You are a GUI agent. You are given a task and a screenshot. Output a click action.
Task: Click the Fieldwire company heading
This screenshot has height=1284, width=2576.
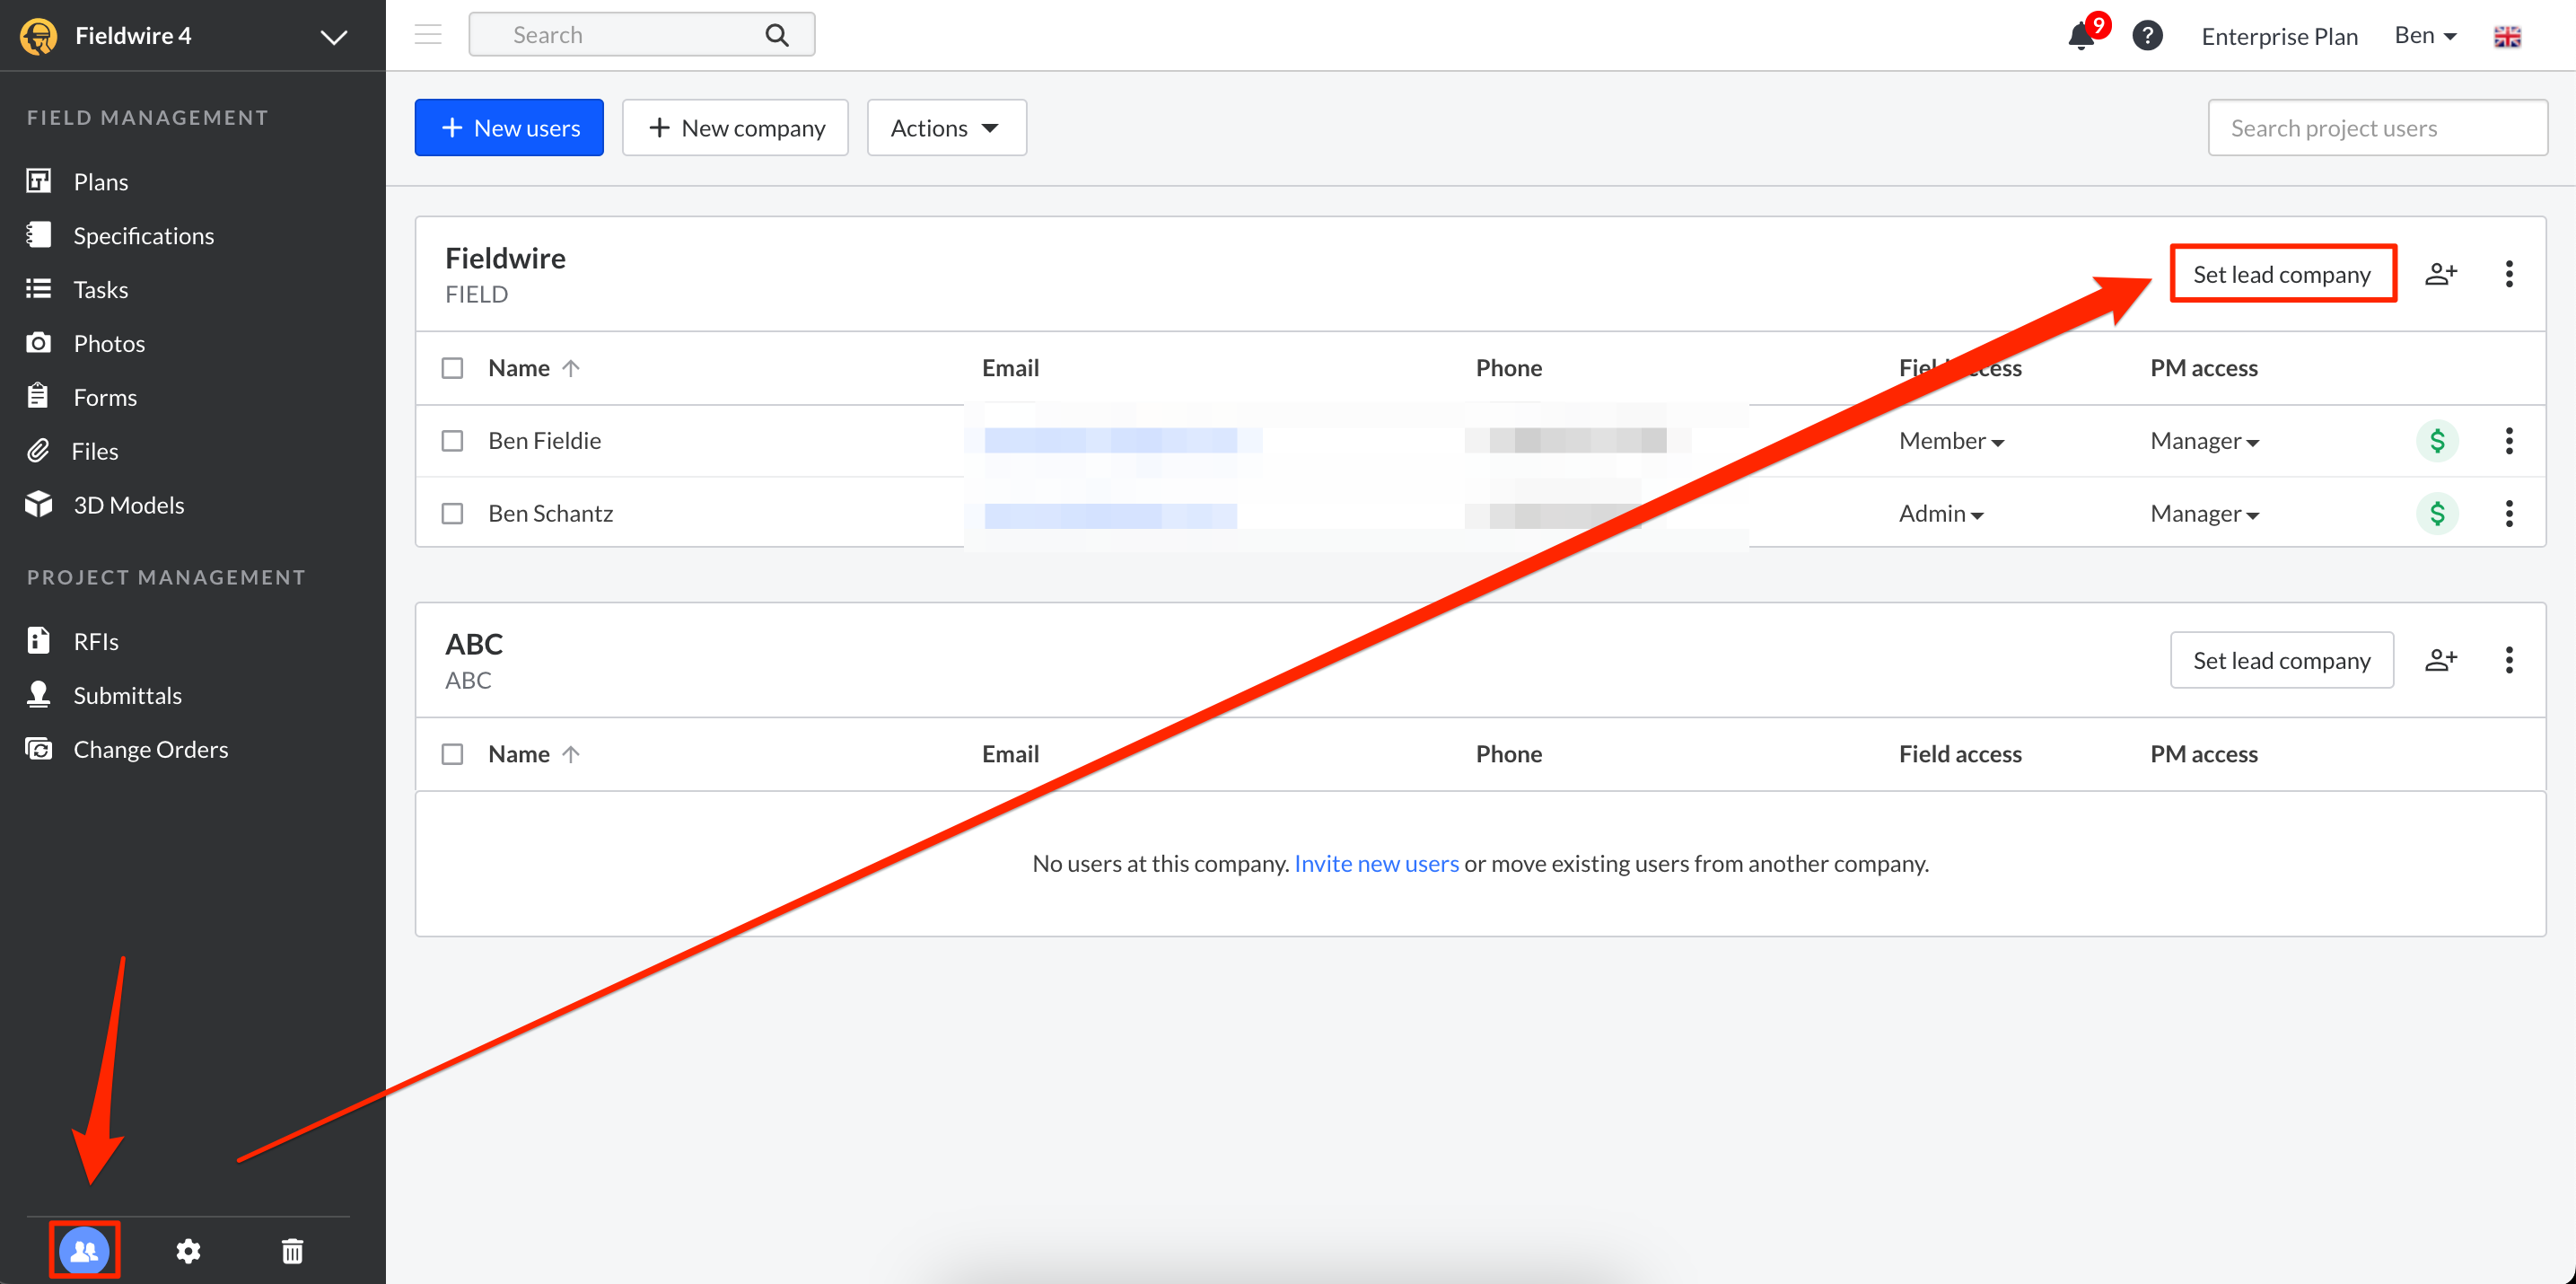pyautogui.click(x=505, y=258)
